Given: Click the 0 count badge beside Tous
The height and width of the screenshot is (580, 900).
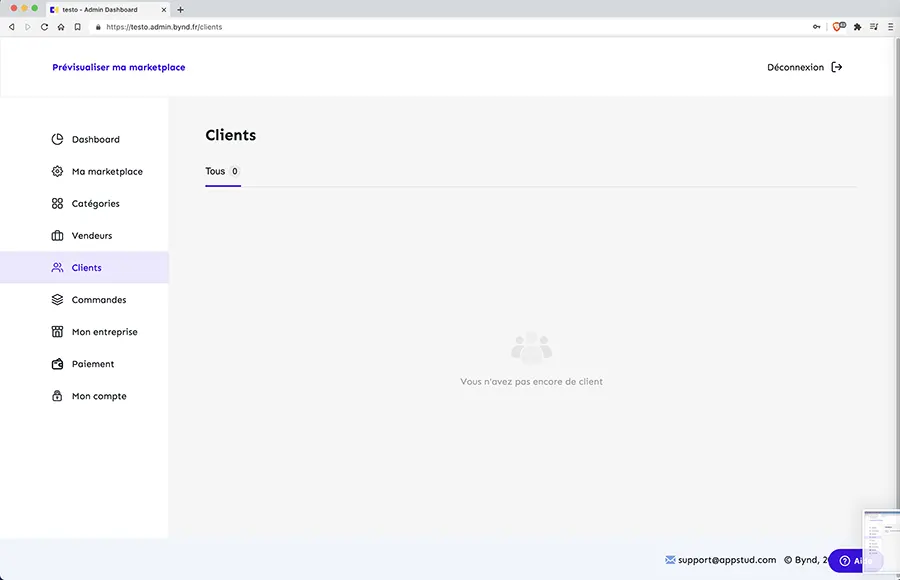Looking at the screenshot, I should click(x=235, y=171).
